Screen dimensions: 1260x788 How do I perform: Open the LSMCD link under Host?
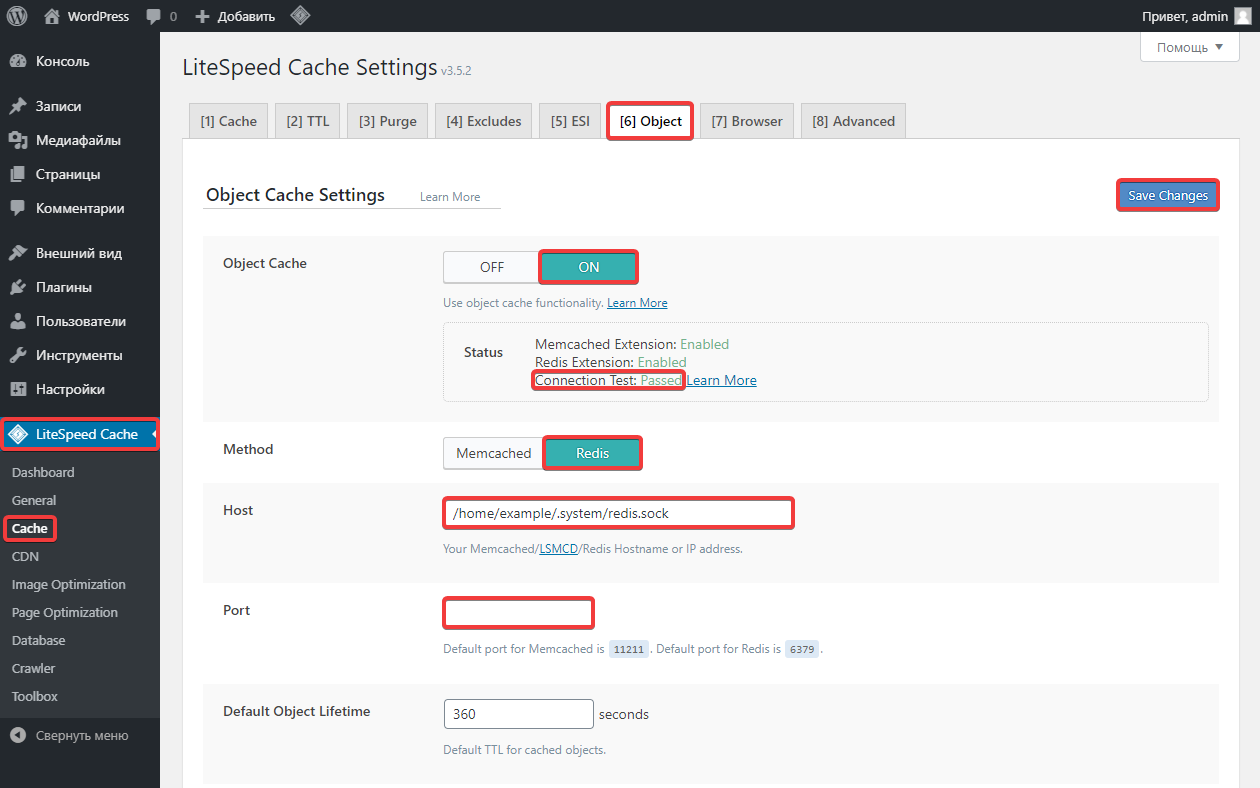click(559, 549)
